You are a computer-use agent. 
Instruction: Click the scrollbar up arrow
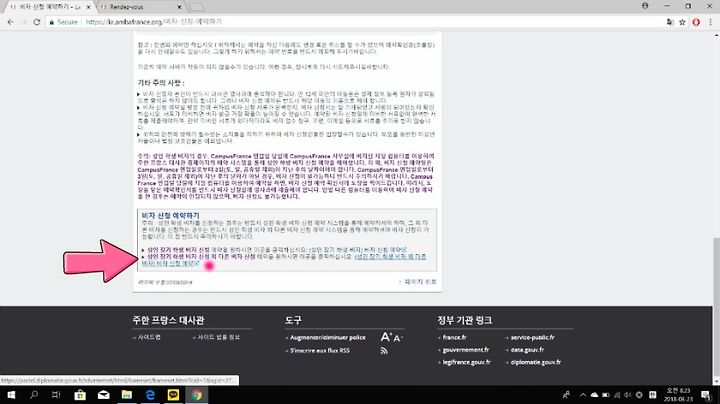716,35
